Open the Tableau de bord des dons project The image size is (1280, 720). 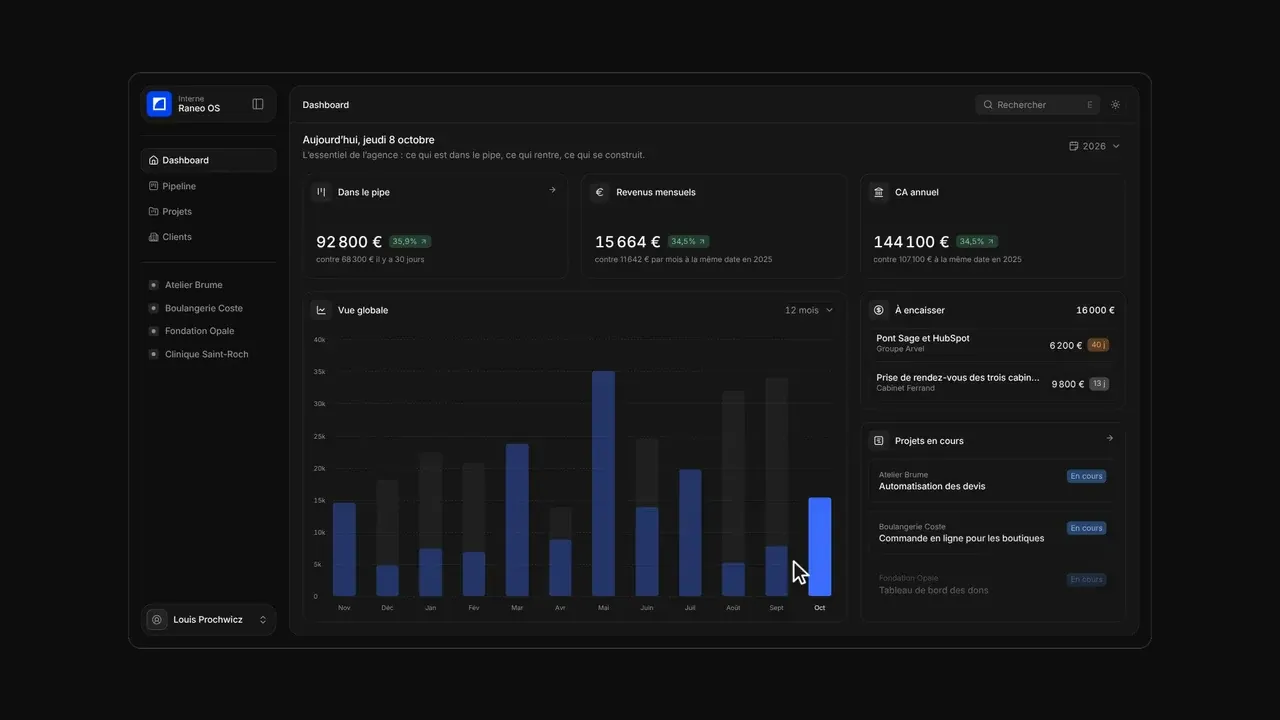pos(993,585)
